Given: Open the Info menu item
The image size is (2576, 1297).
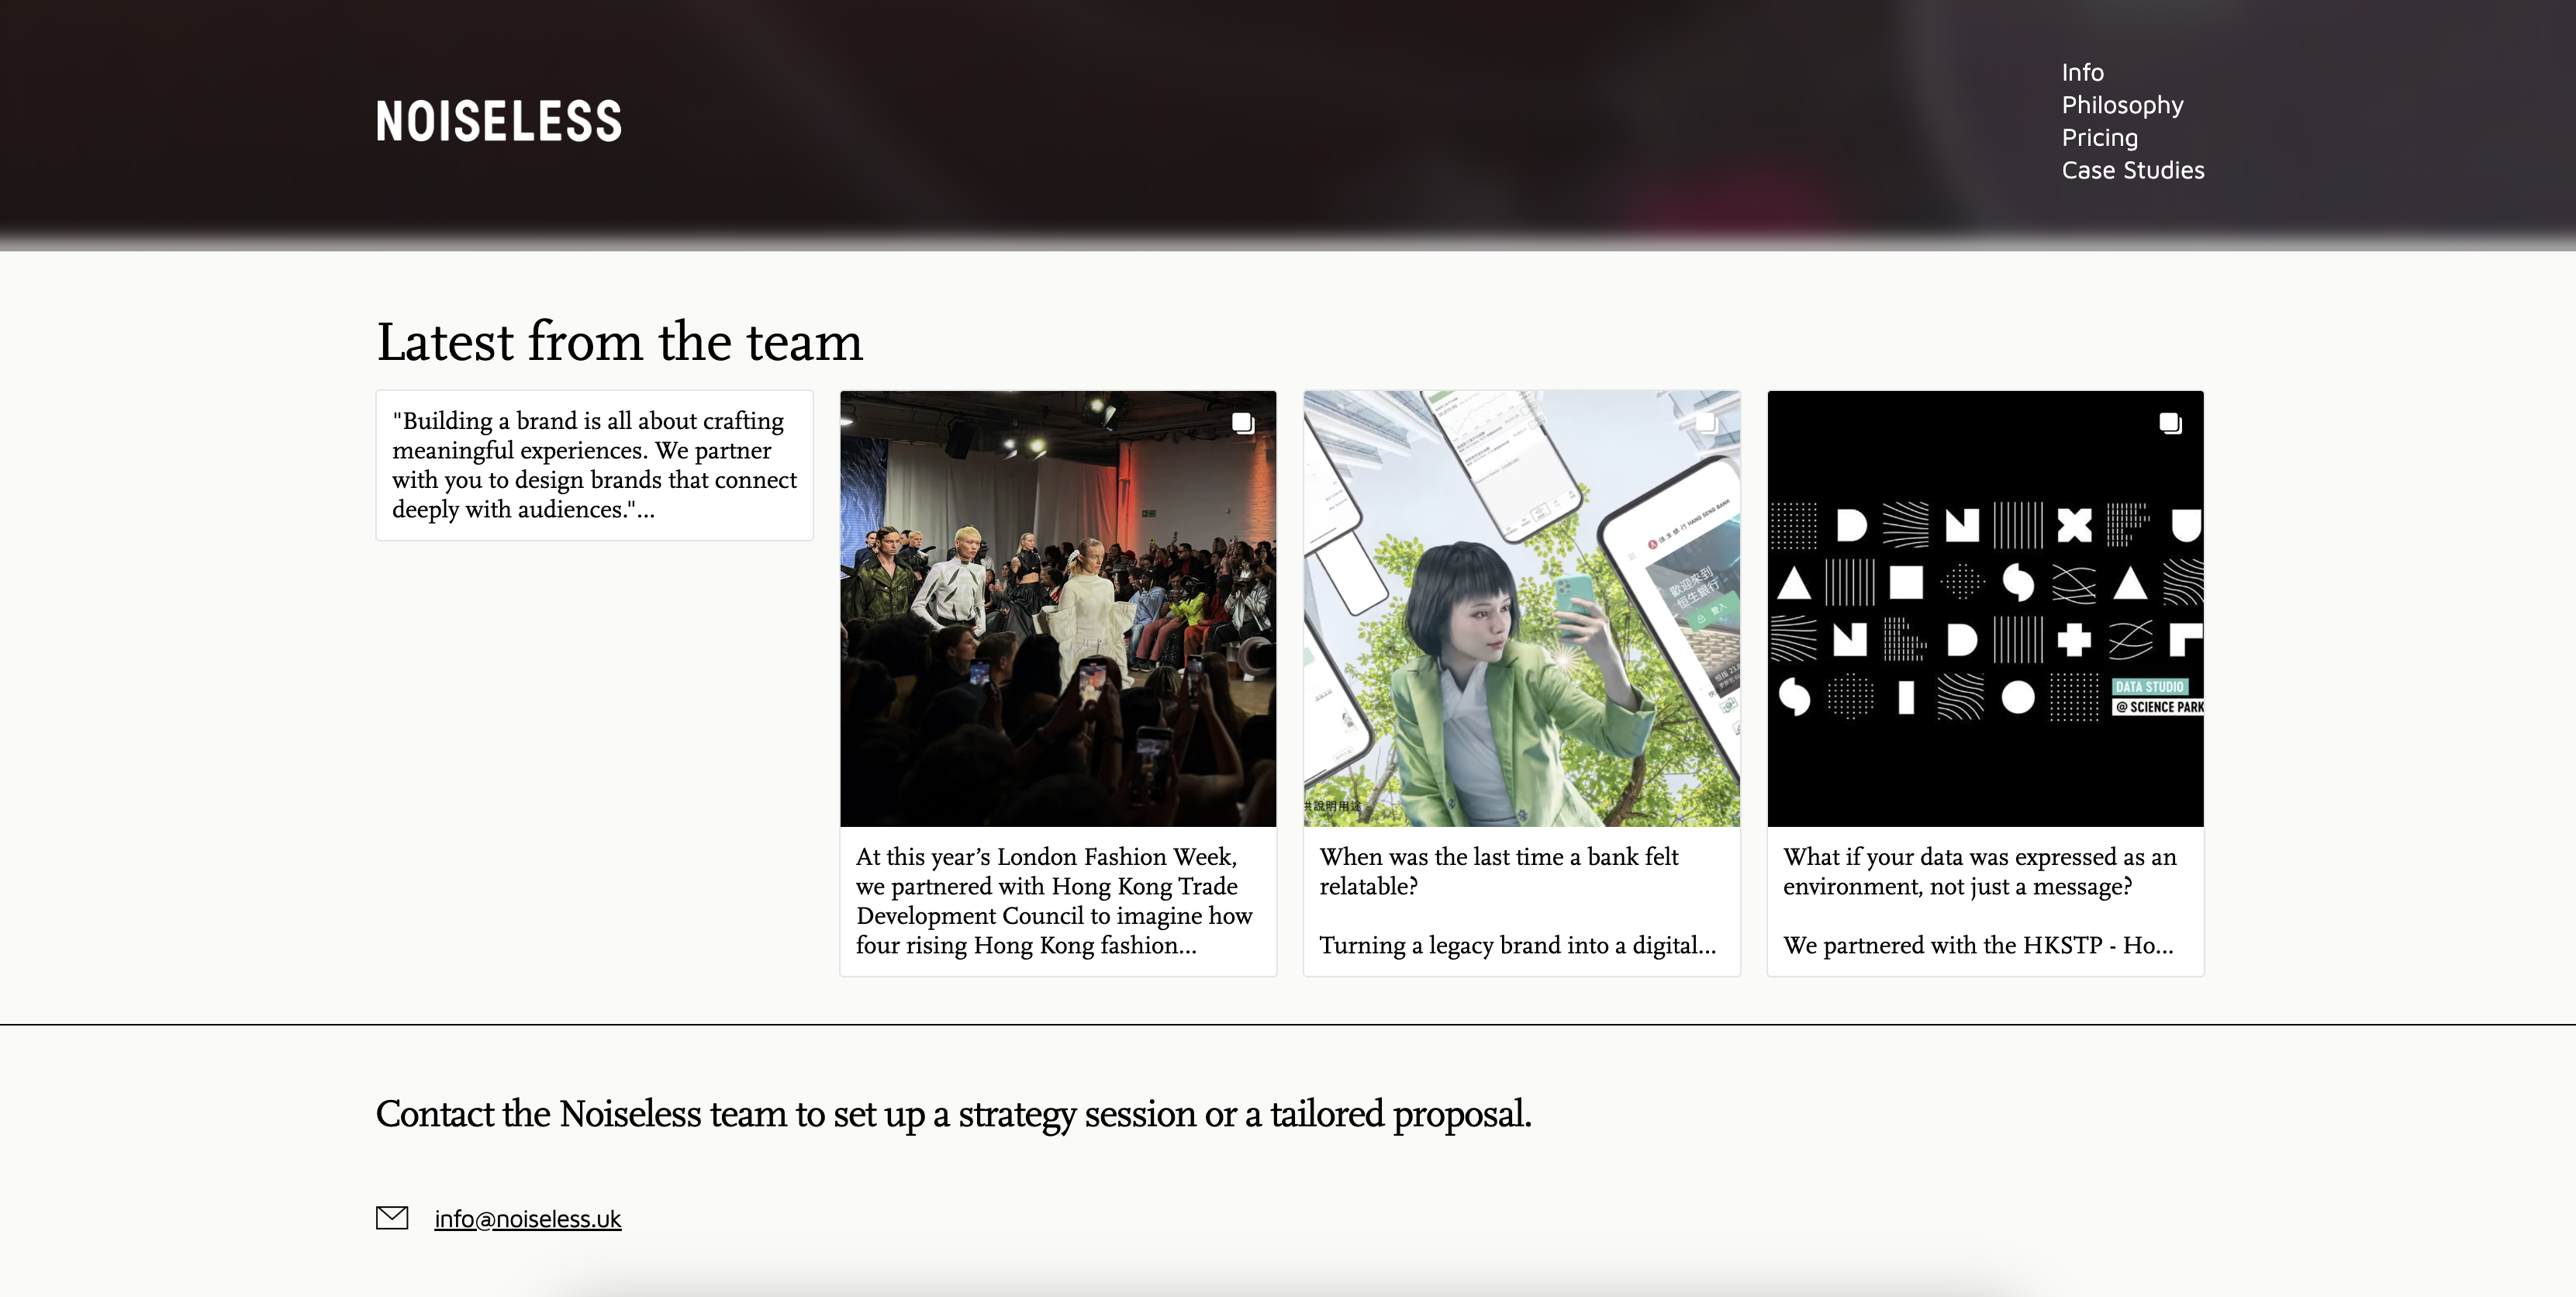Looking at the screenshot, I should pos(2082,72).
